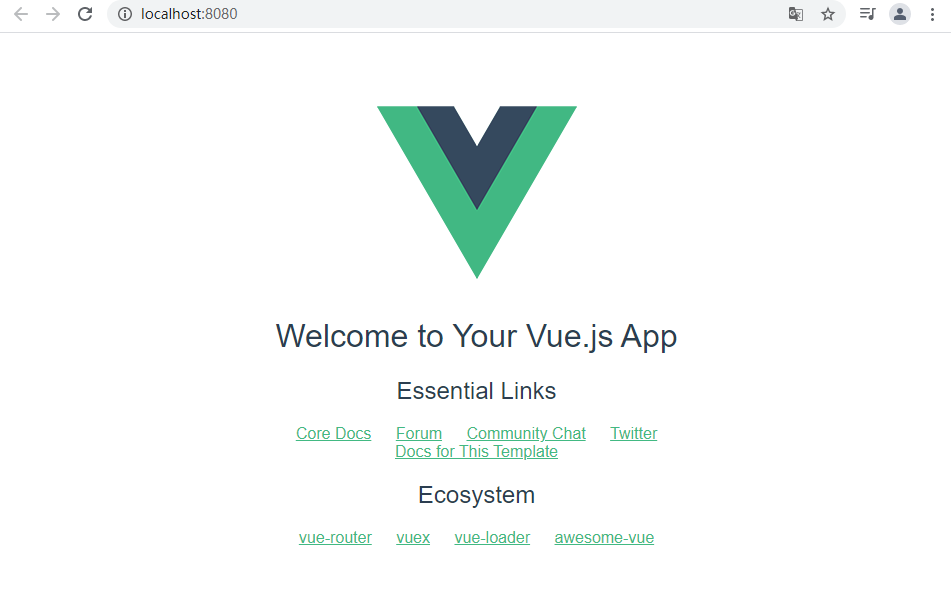
Task: Bookmark this page with the star
Action: (828, 14)
